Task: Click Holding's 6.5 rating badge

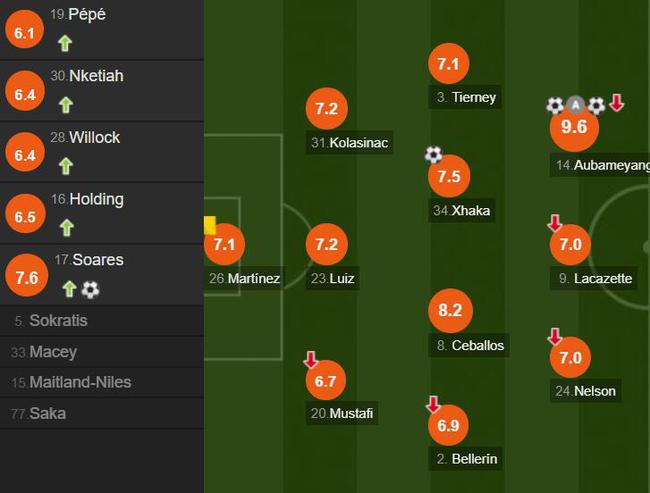Action: pyautogui.click(x=25, y=214)
